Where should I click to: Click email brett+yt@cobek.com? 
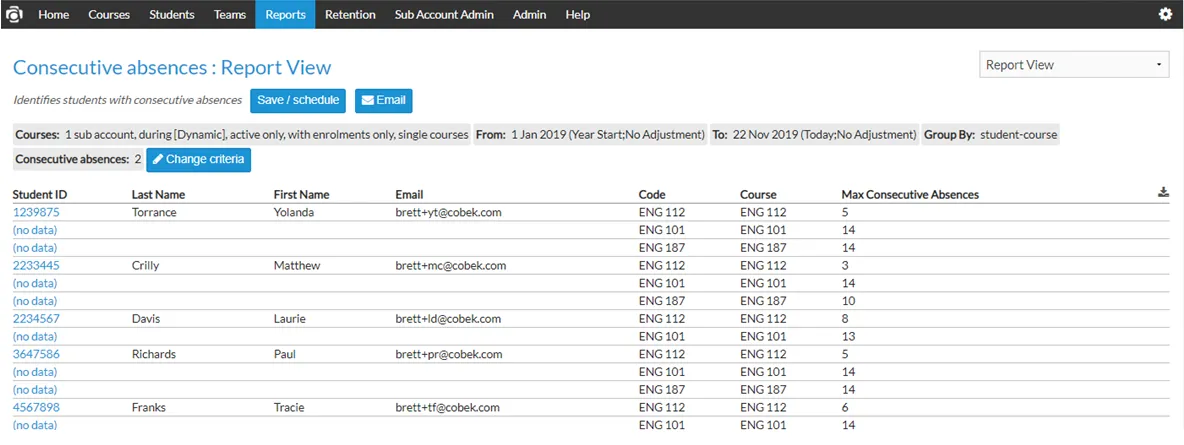449,212
